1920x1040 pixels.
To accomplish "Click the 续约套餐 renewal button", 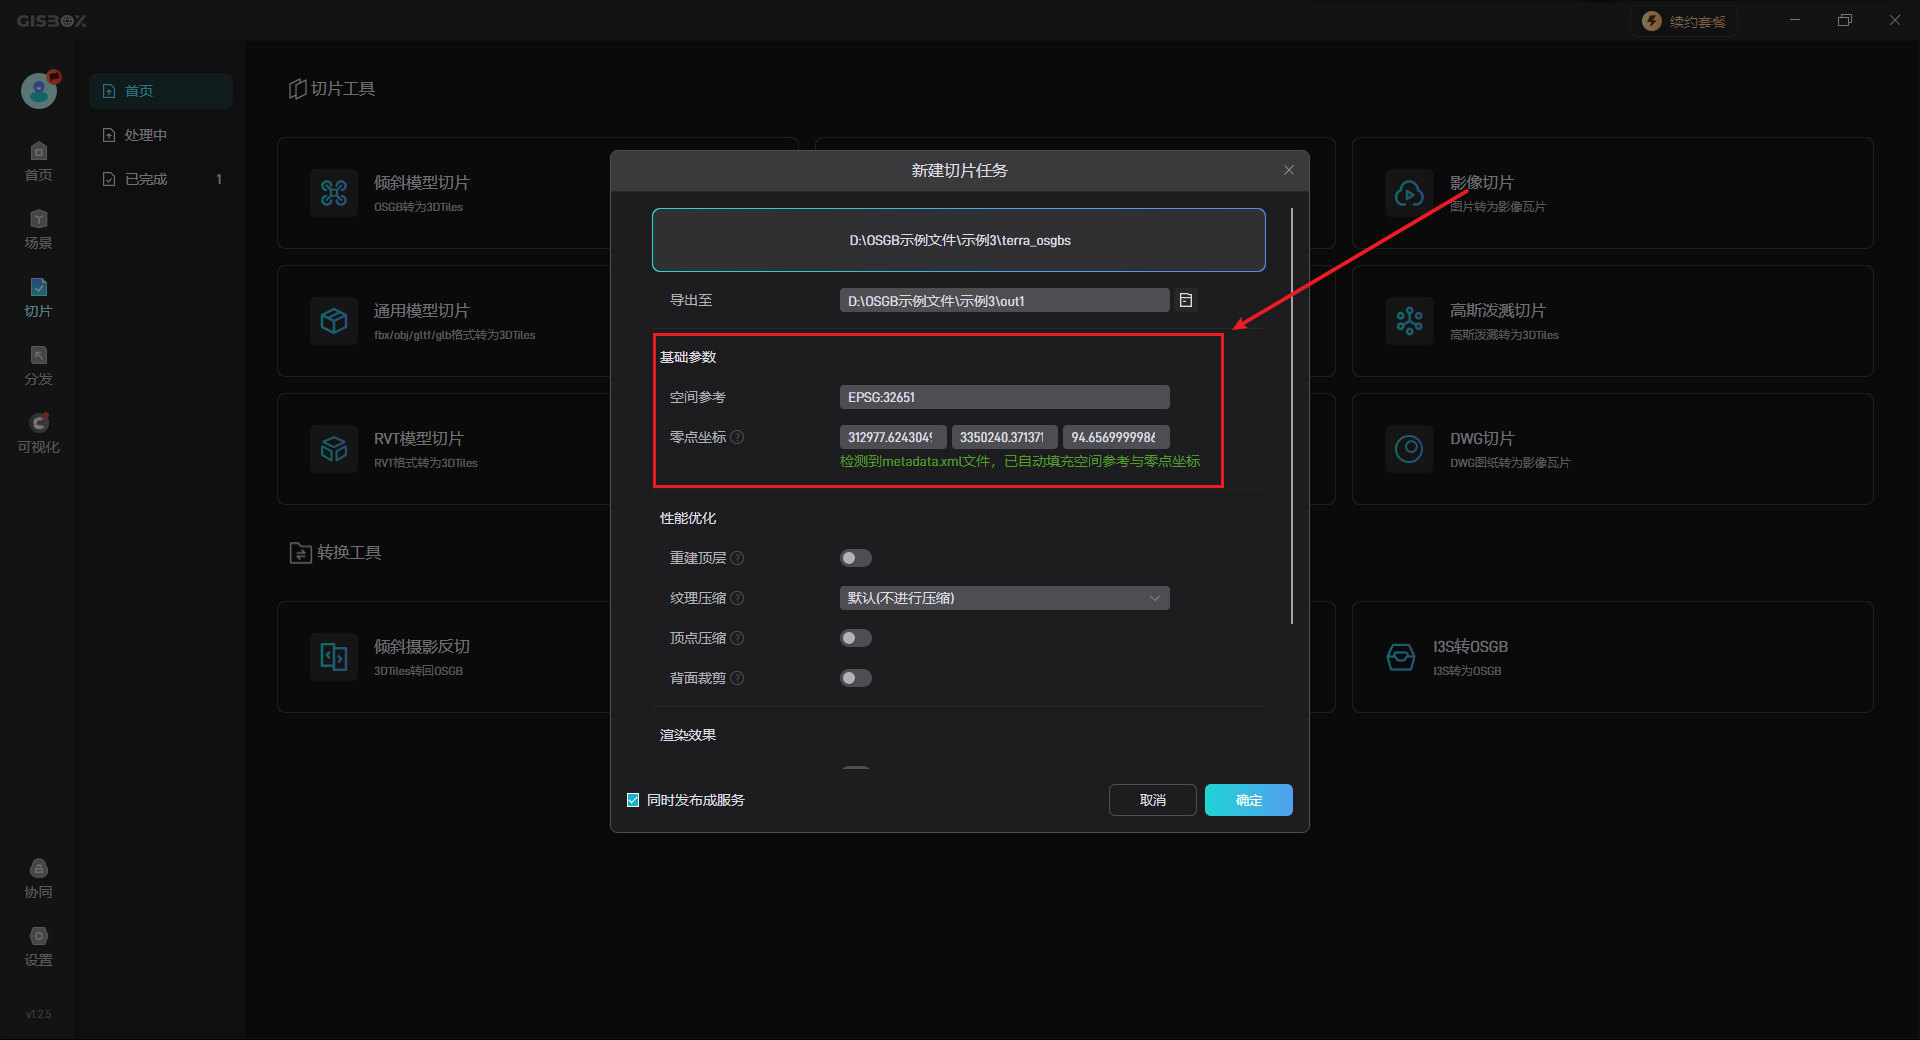I will coord(1685,22).
